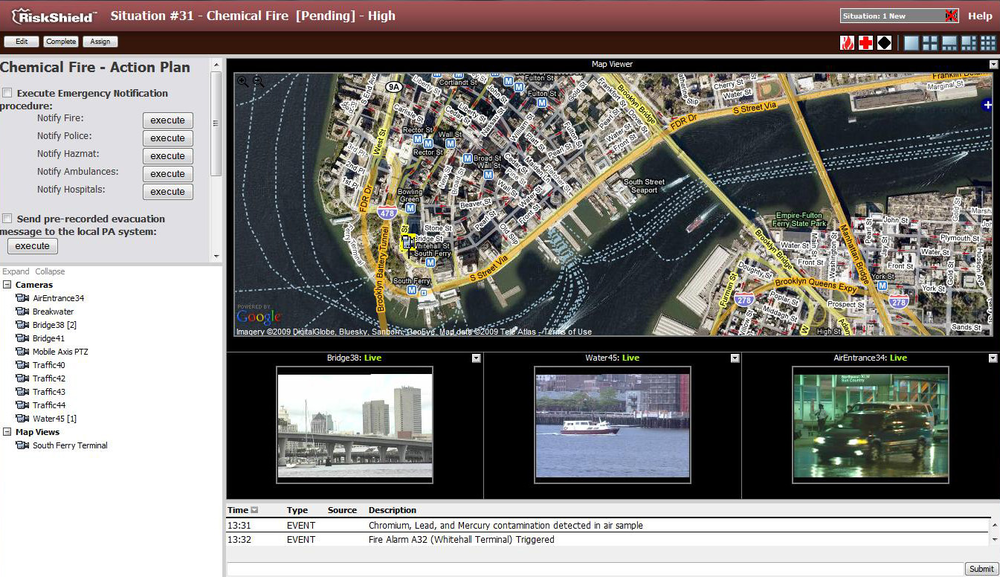Click the black diamond hazmat icon

pos(884,43)
